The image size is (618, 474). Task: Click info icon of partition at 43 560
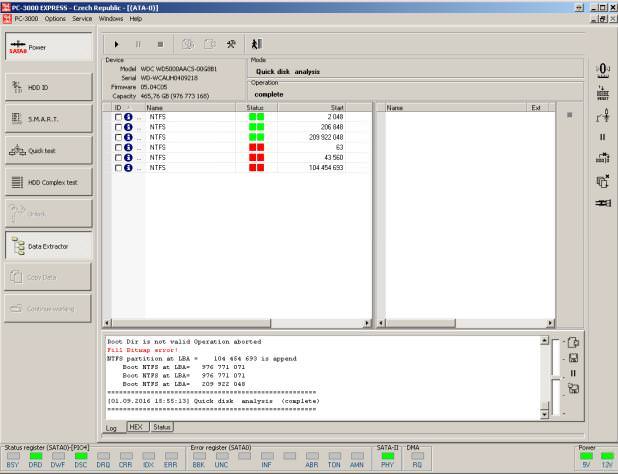click(x=128, y=158)
